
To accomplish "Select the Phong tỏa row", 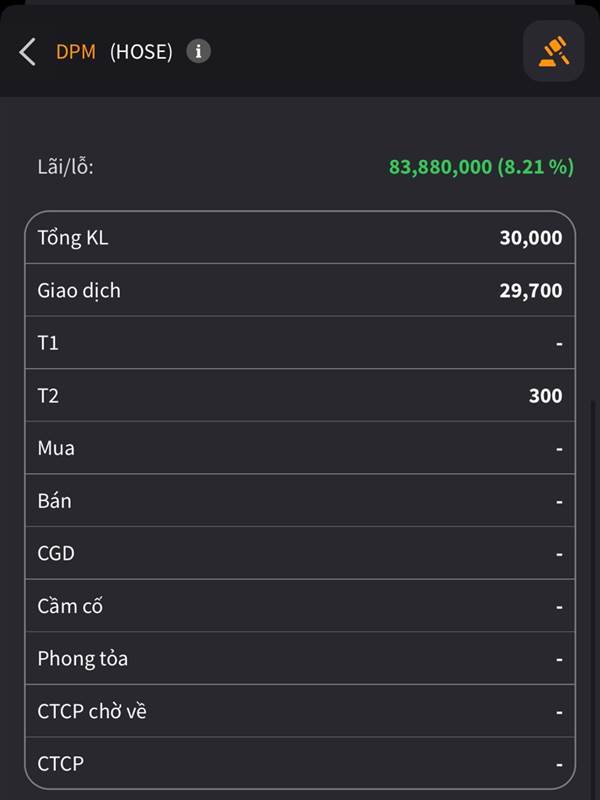I will click(x=300, y=658).
